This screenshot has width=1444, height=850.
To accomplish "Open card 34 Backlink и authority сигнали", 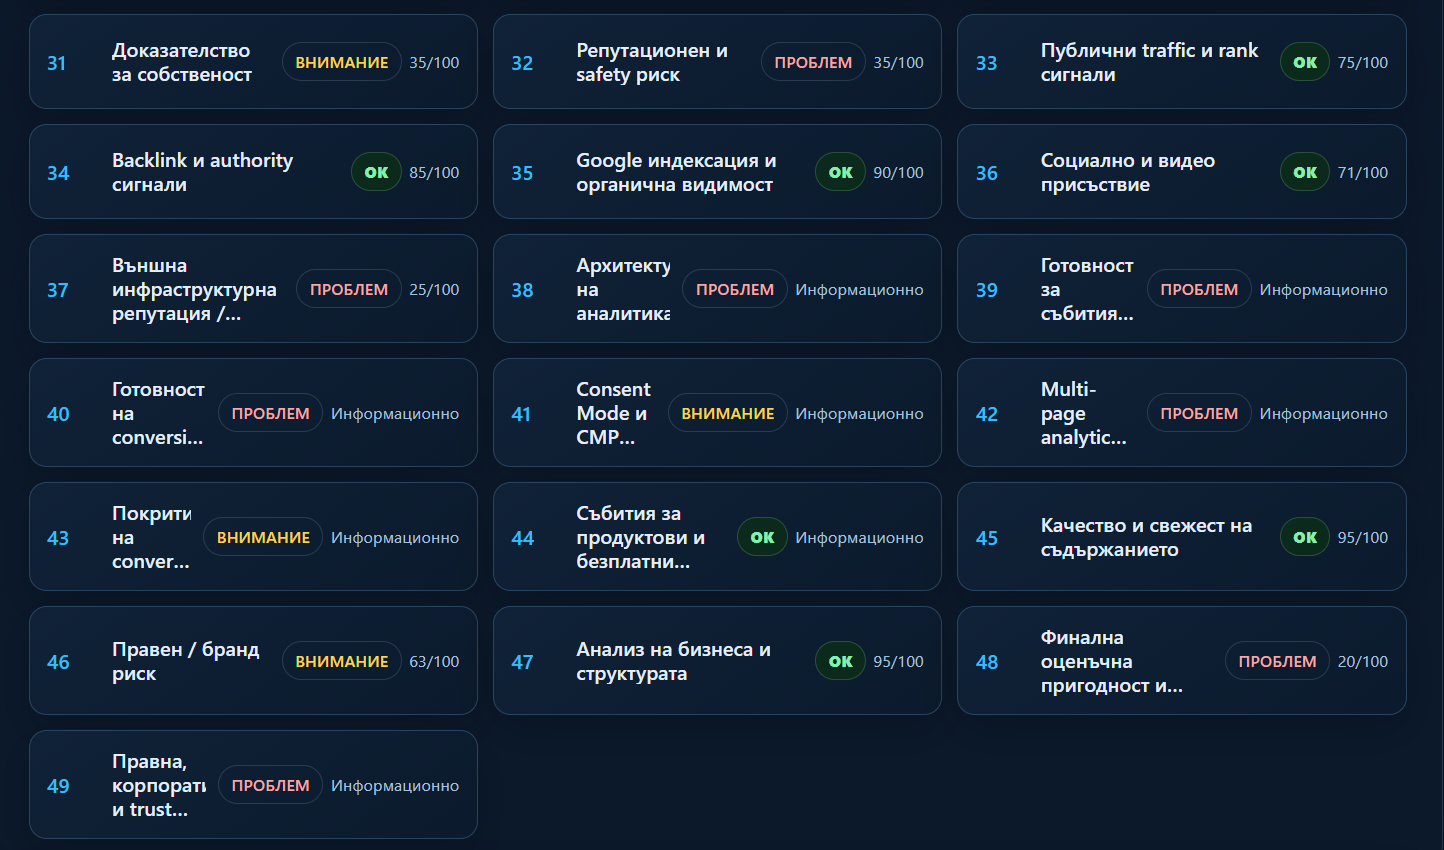I will coord(253,172).
